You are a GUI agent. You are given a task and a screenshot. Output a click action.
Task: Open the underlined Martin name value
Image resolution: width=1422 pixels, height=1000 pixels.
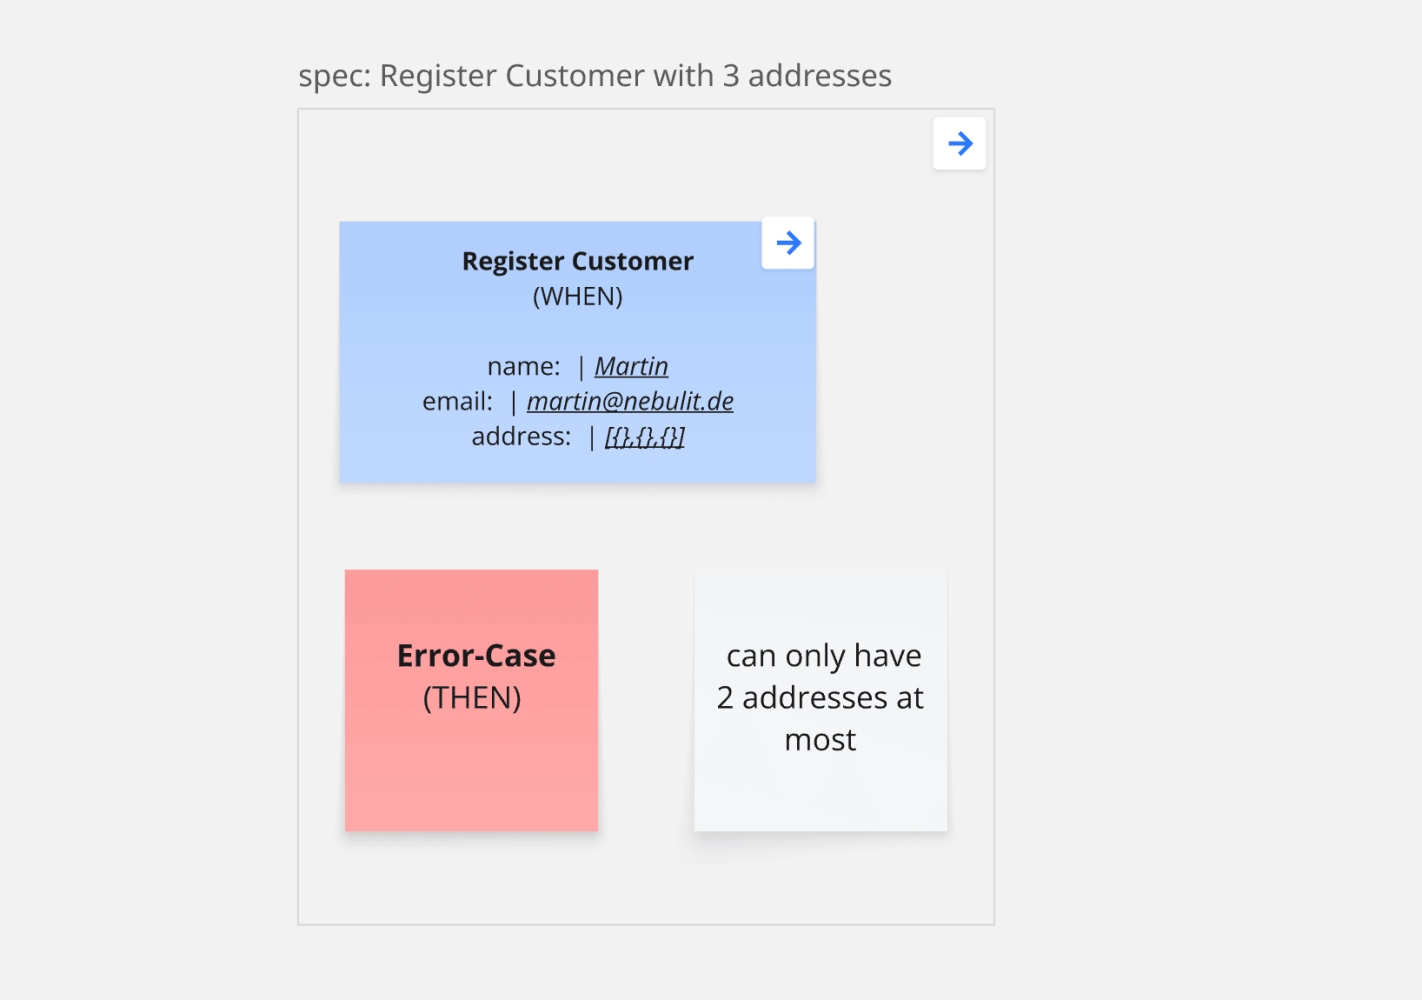[x=631, y=366]
